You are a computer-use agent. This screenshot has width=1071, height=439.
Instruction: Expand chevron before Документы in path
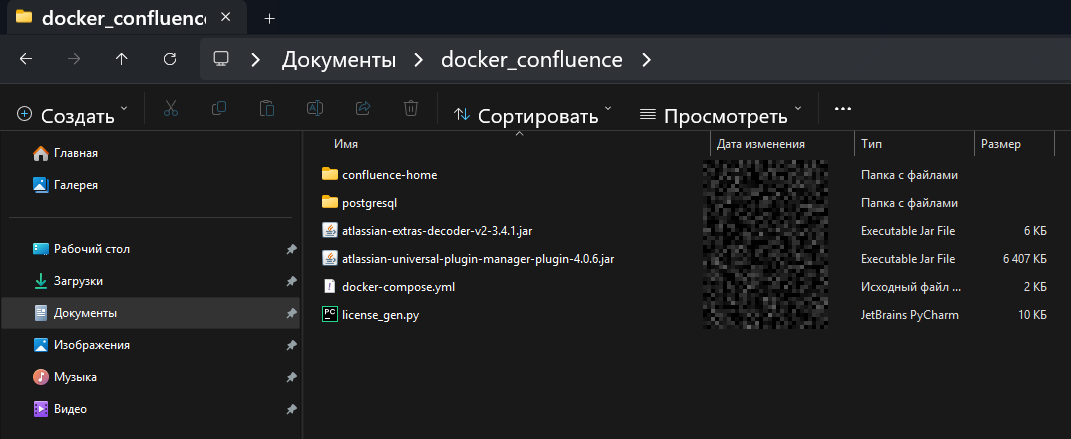pyautogui.click(x=256, y=59)
